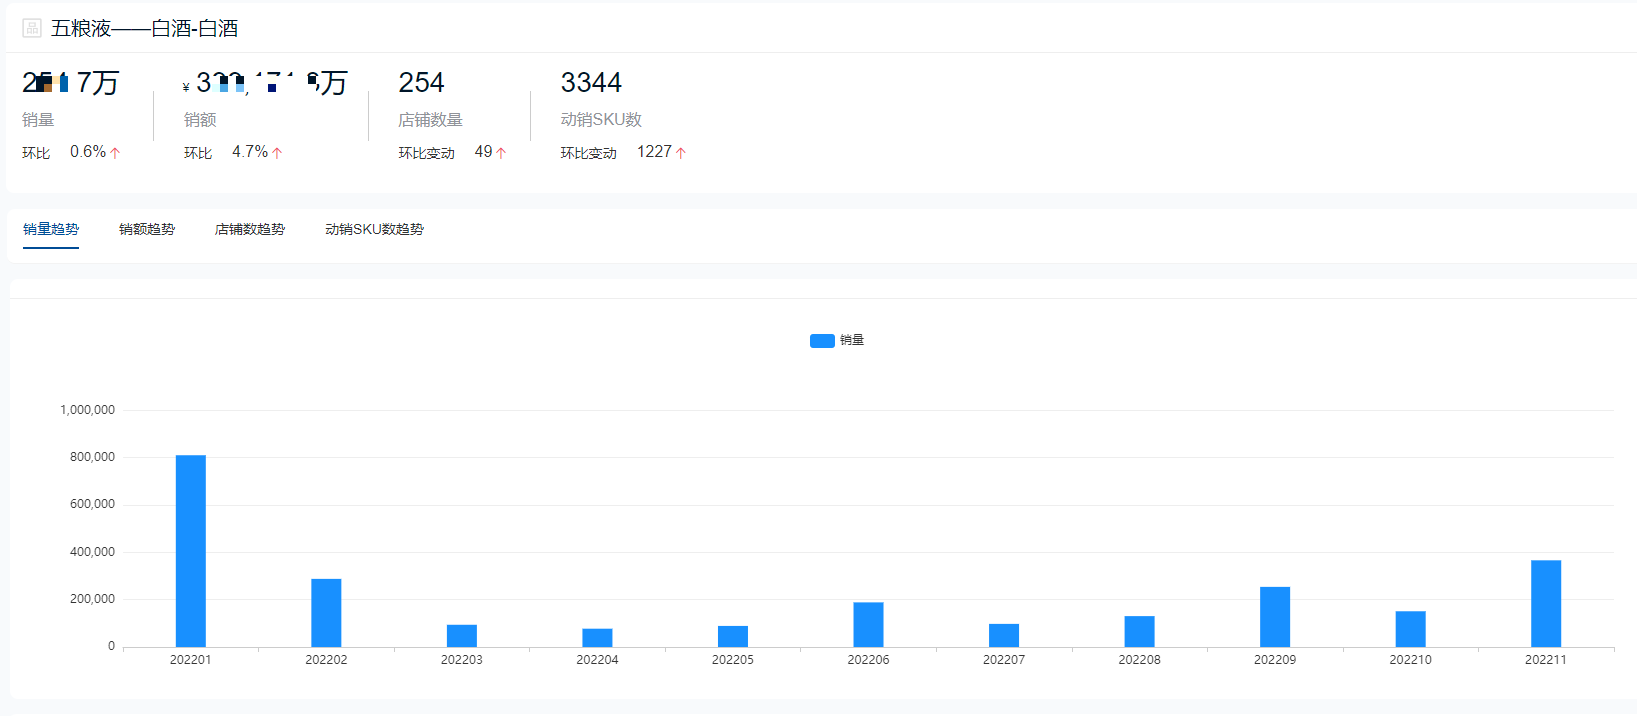1637x716 pixels.
Task: Select the 202202 sales bar
Action: [x=326, y=612]
